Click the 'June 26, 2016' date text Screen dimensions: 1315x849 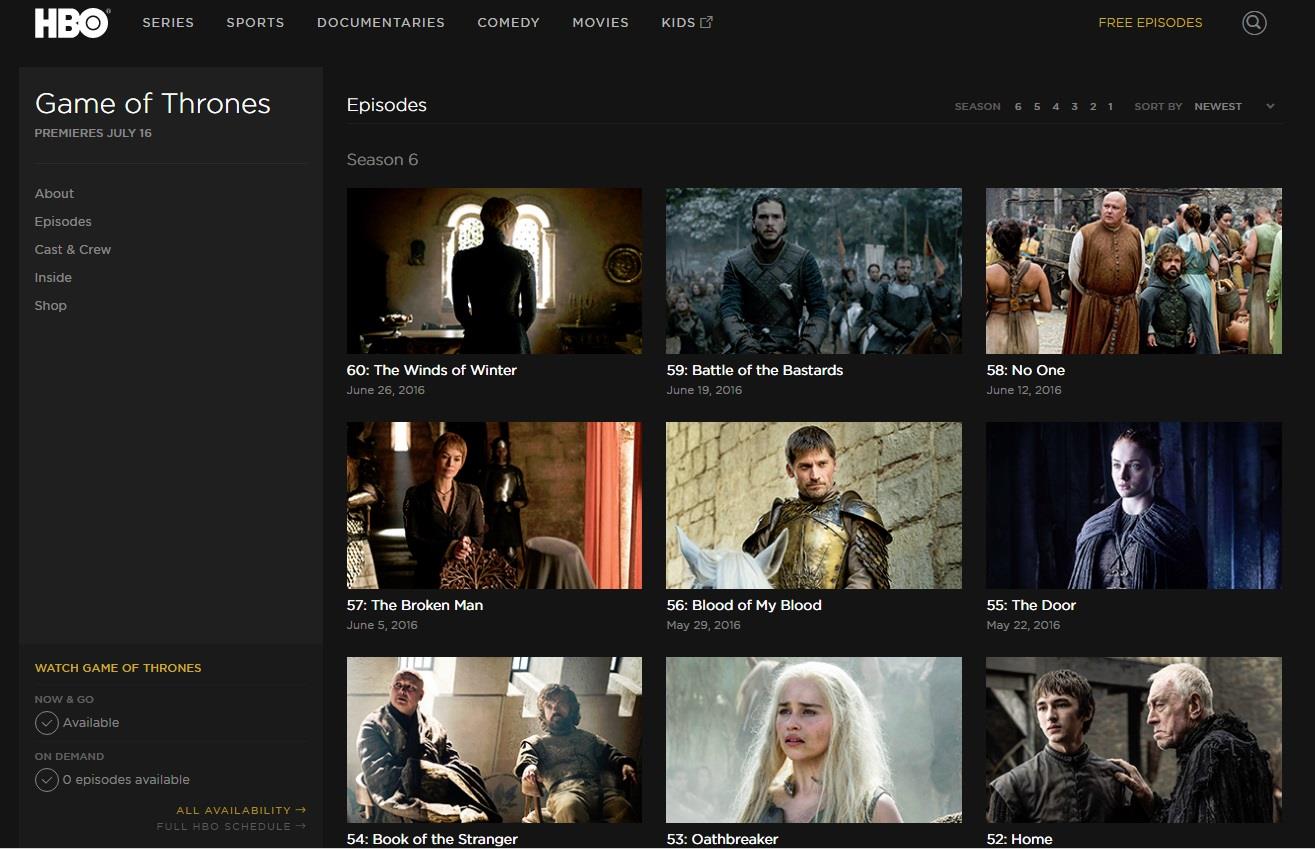pyautogui.click(x=386, y=390)
